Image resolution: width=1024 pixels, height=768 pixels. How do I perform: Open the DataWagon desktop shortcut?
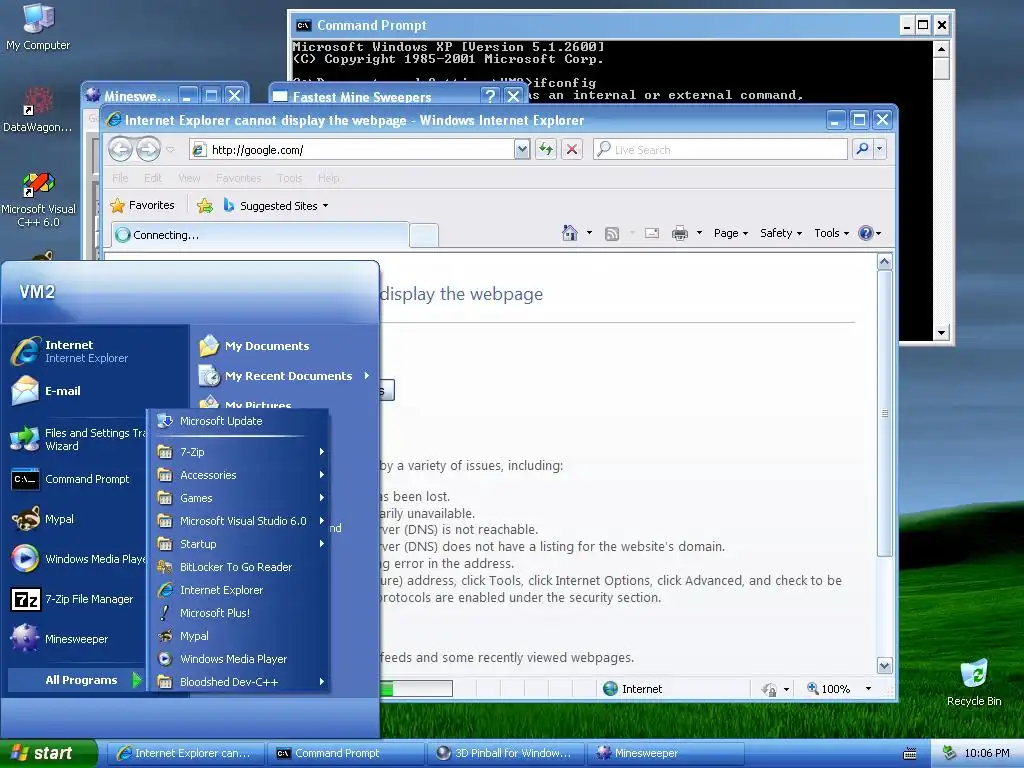coord(38,110)
